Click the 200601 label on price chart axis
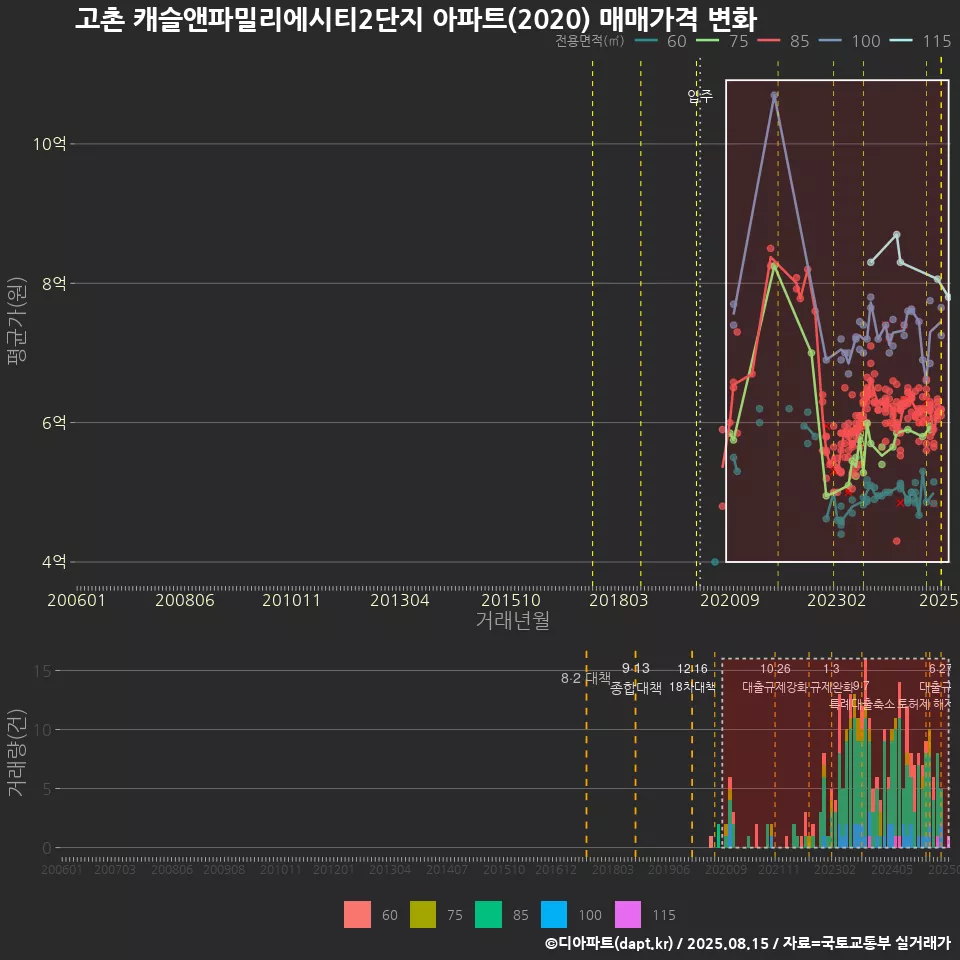 (77, 600)
